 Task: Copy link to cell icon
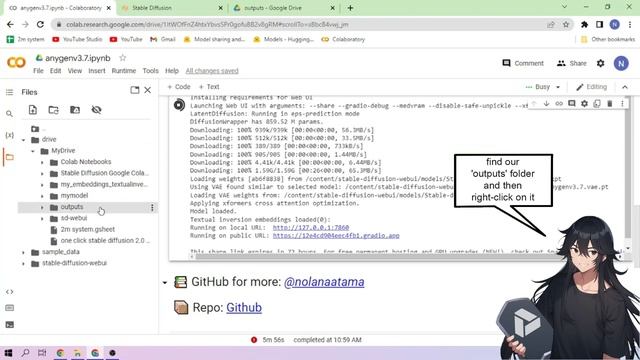pos(559,104)
